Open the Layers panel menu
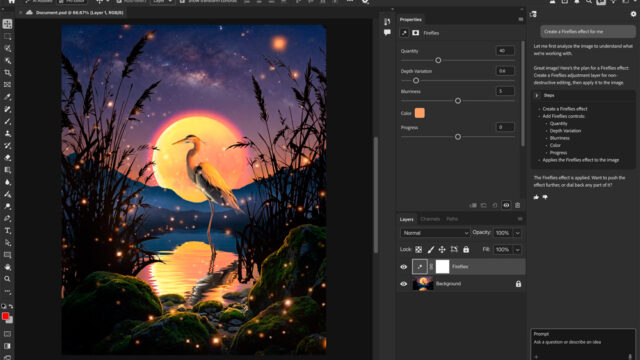Viewport: 640px width, 360px height. [x=520, y=219]
